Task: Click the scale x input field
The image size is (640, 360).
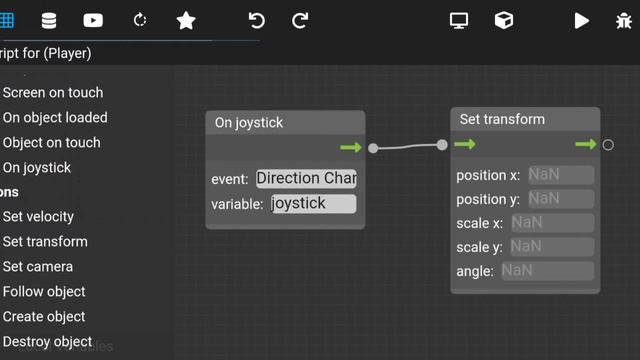Action: [x=553, y=223]
